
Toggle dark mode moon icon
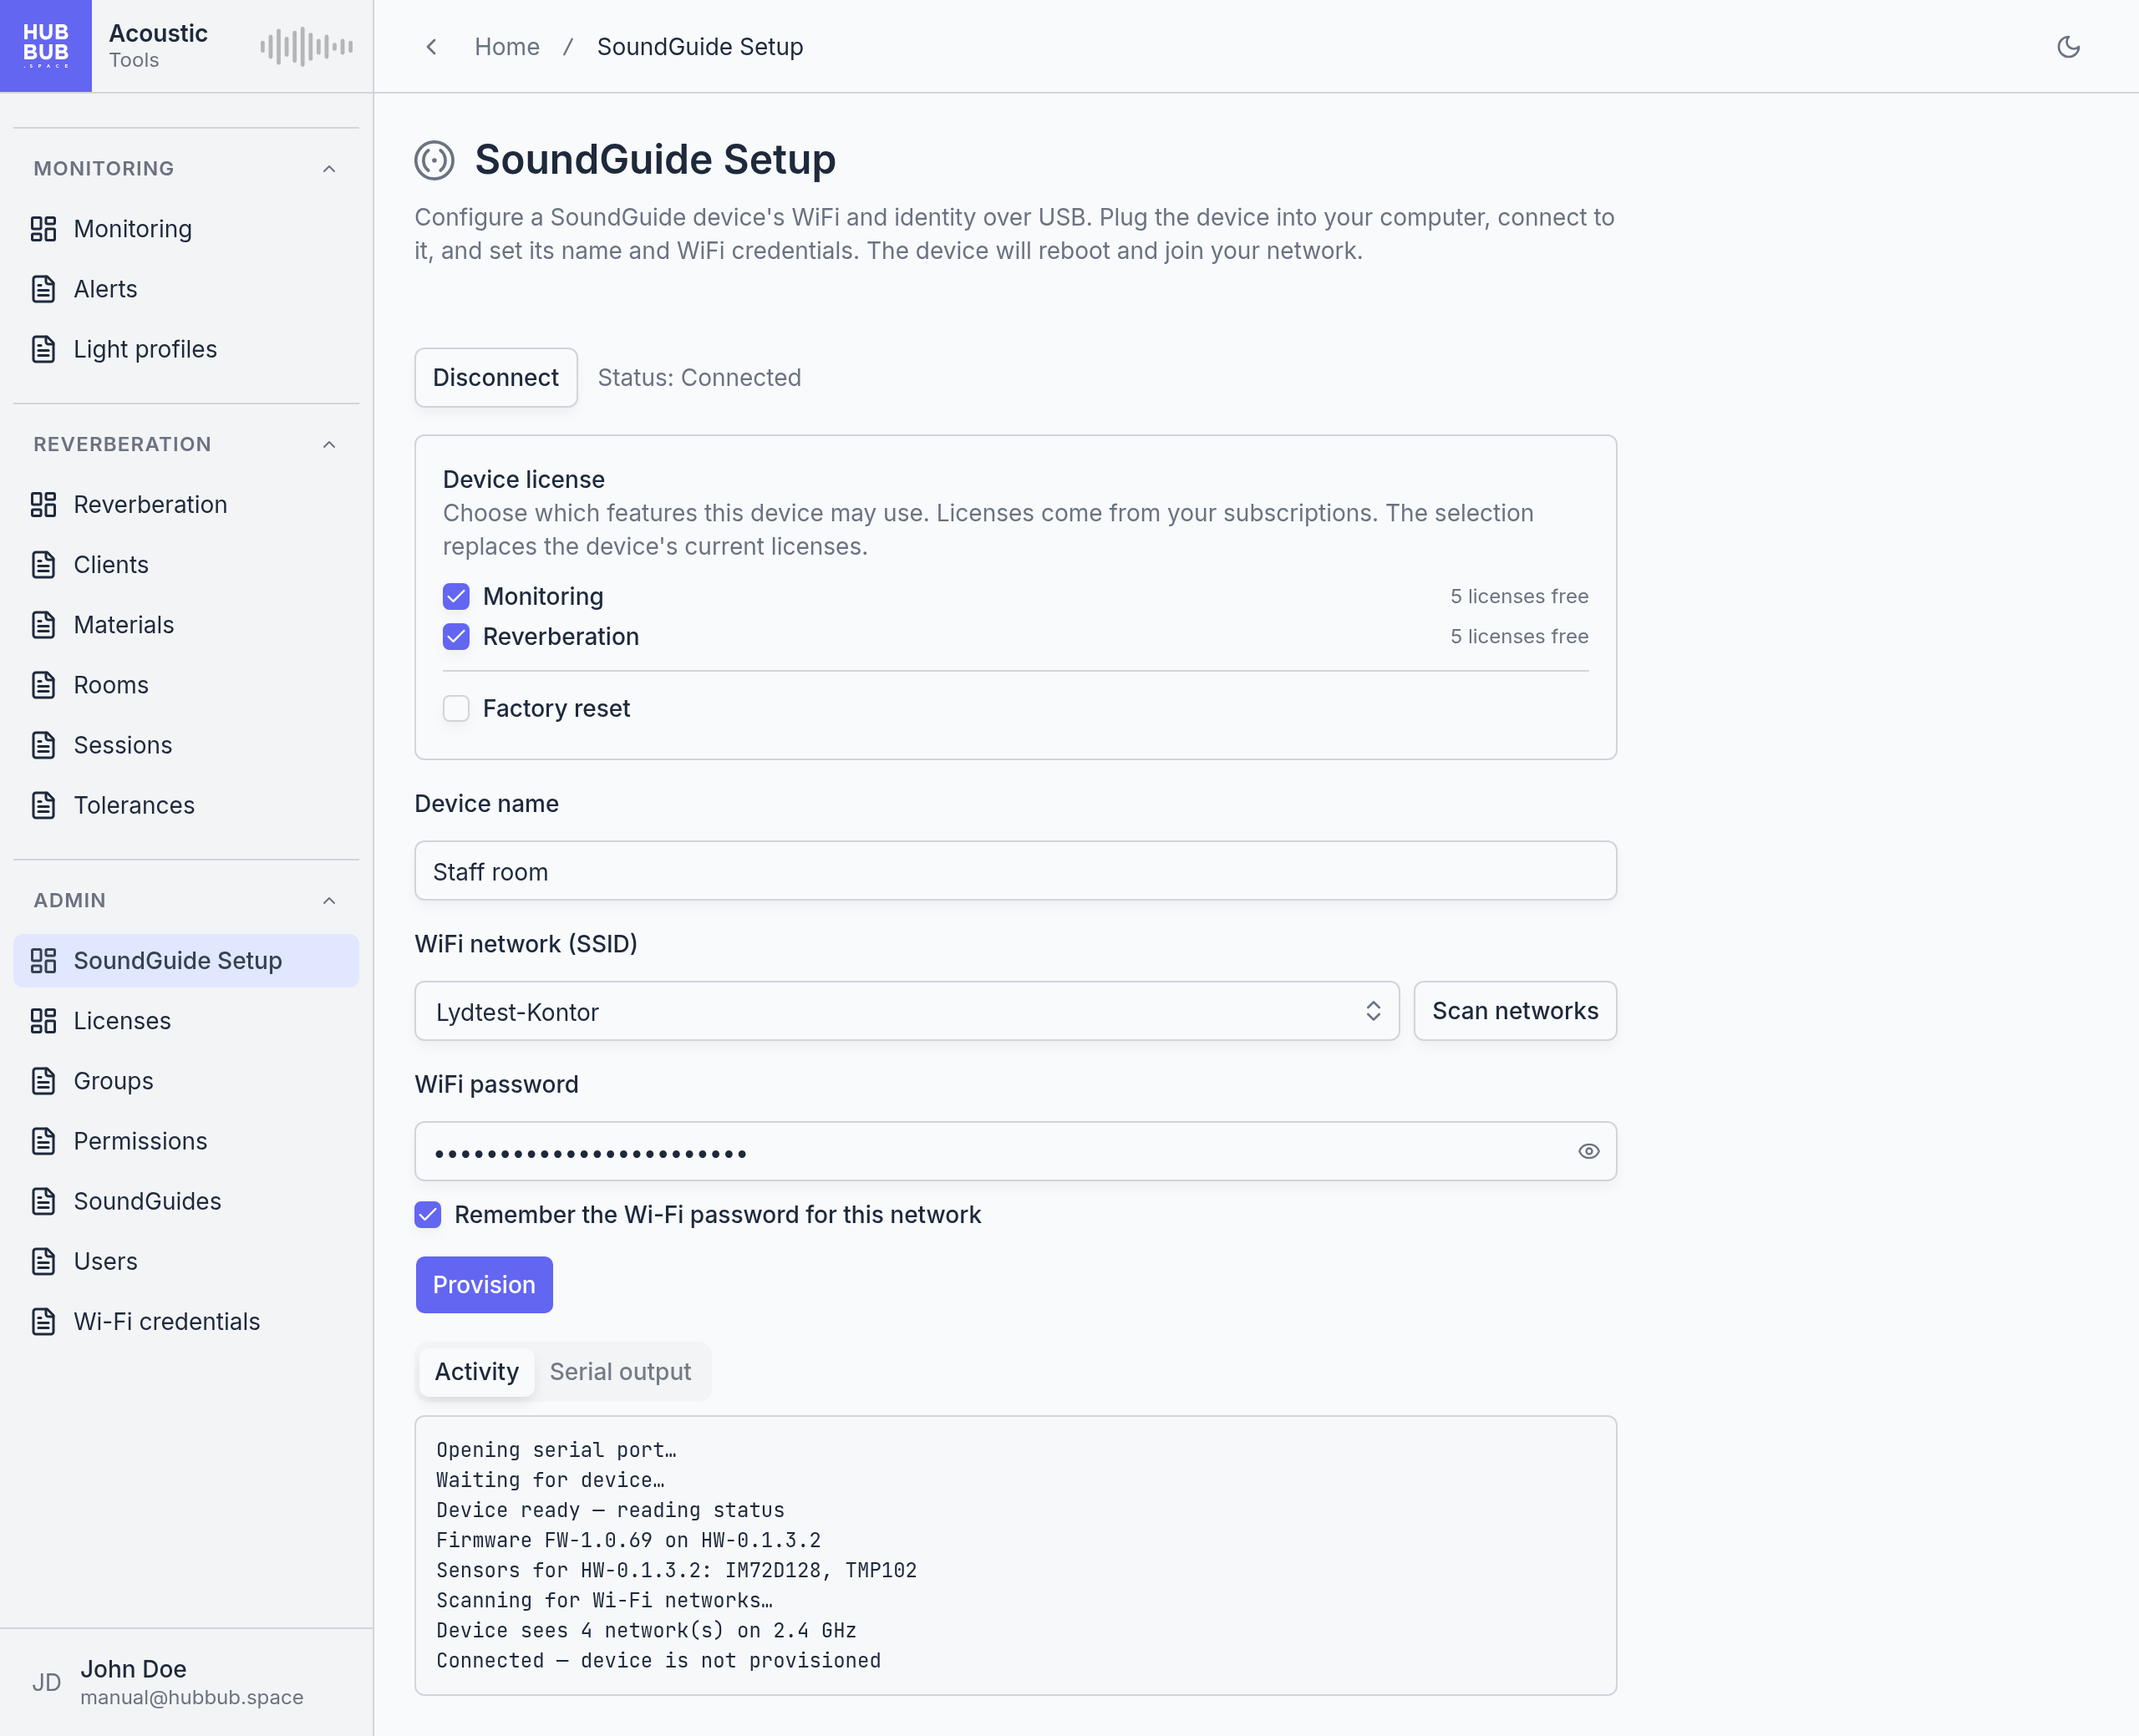pos(2068,47)
